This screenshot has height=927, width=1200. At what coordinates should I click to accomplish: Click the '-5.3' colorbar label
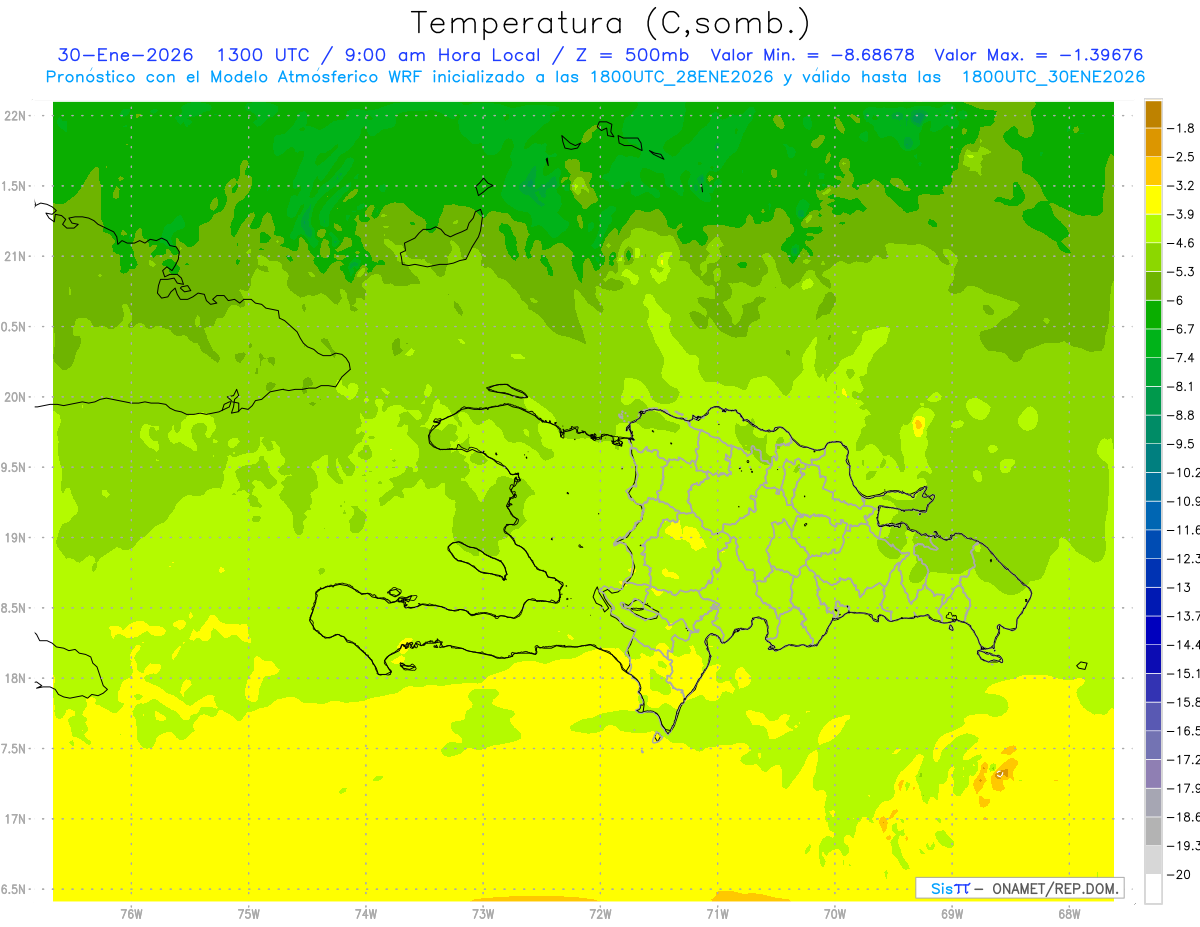point(1183,272)
